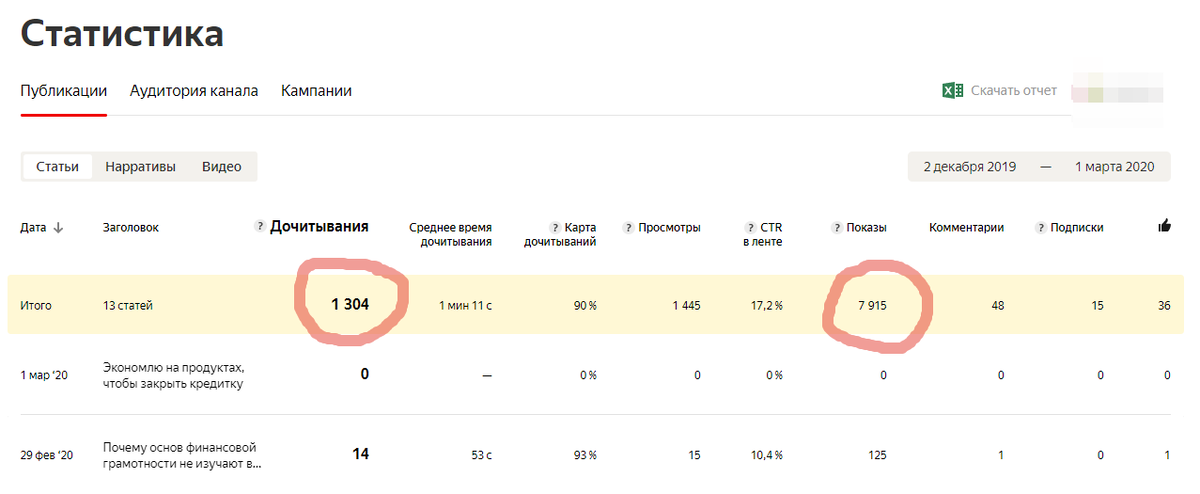1200x494 pixels.
Task: Click the Показы column header text
Action: (867, 227)
